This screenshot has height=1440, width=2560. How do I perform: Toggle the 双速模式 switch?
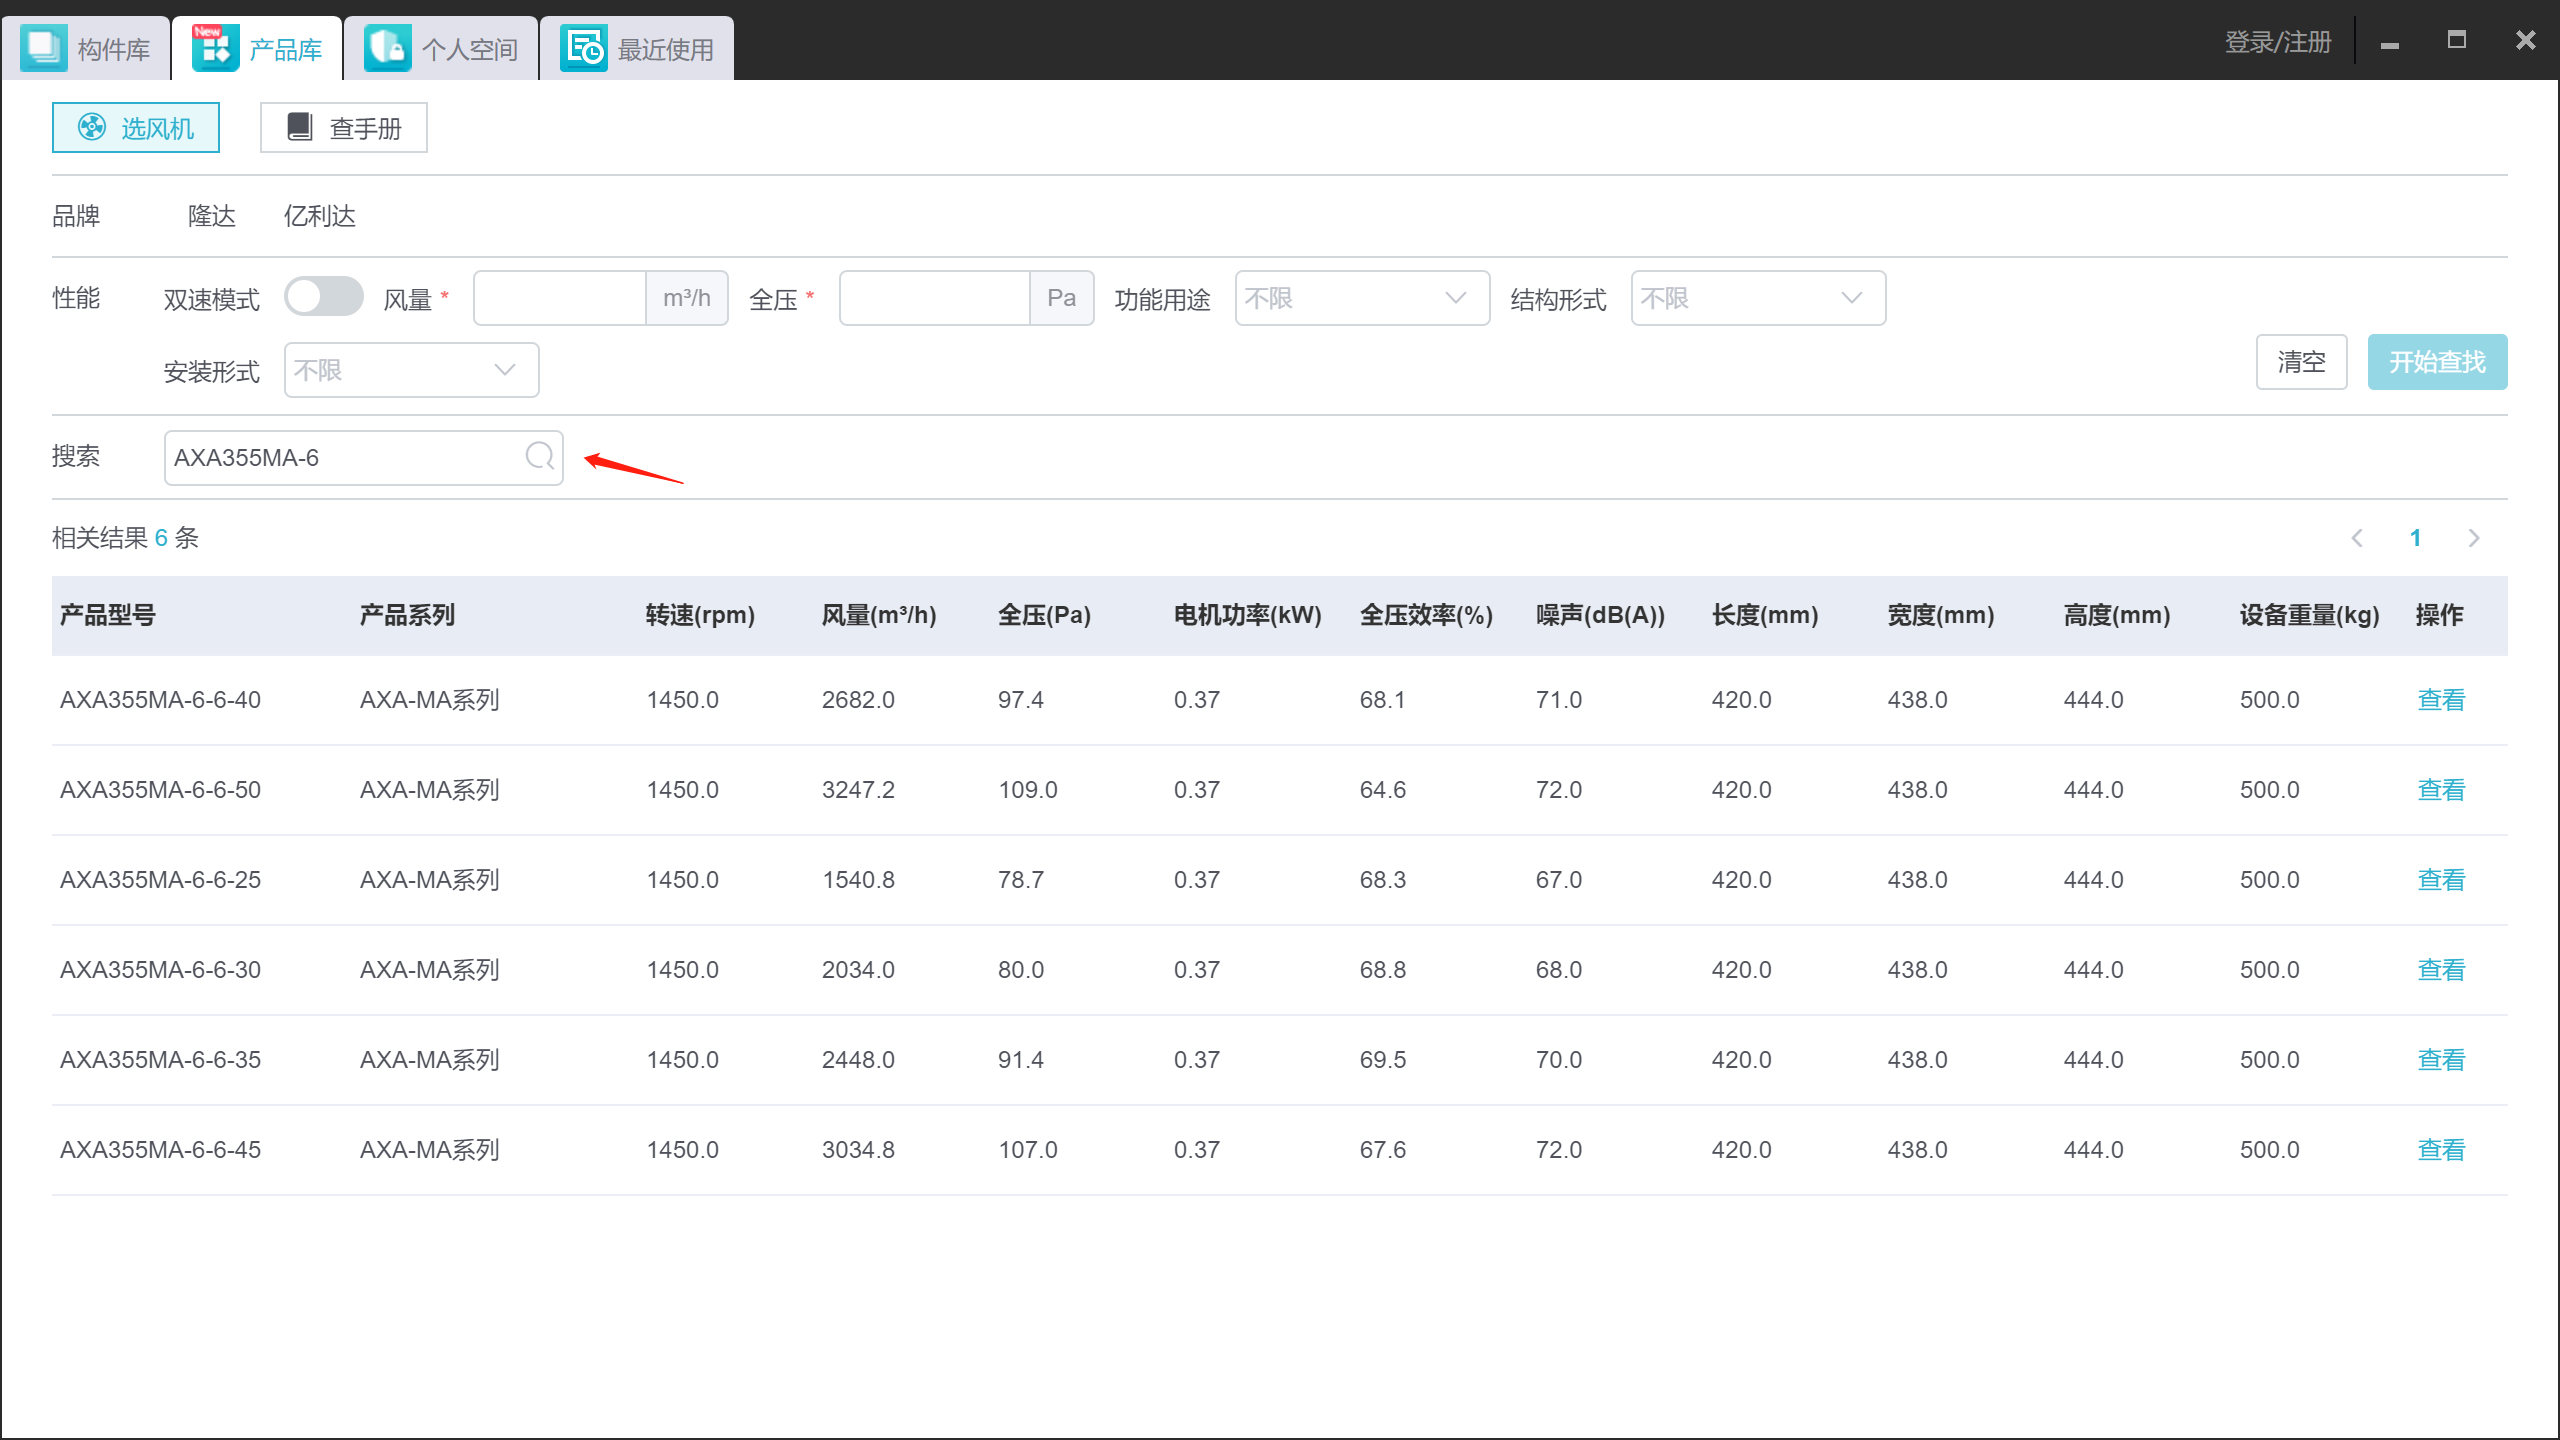[323, 297]
